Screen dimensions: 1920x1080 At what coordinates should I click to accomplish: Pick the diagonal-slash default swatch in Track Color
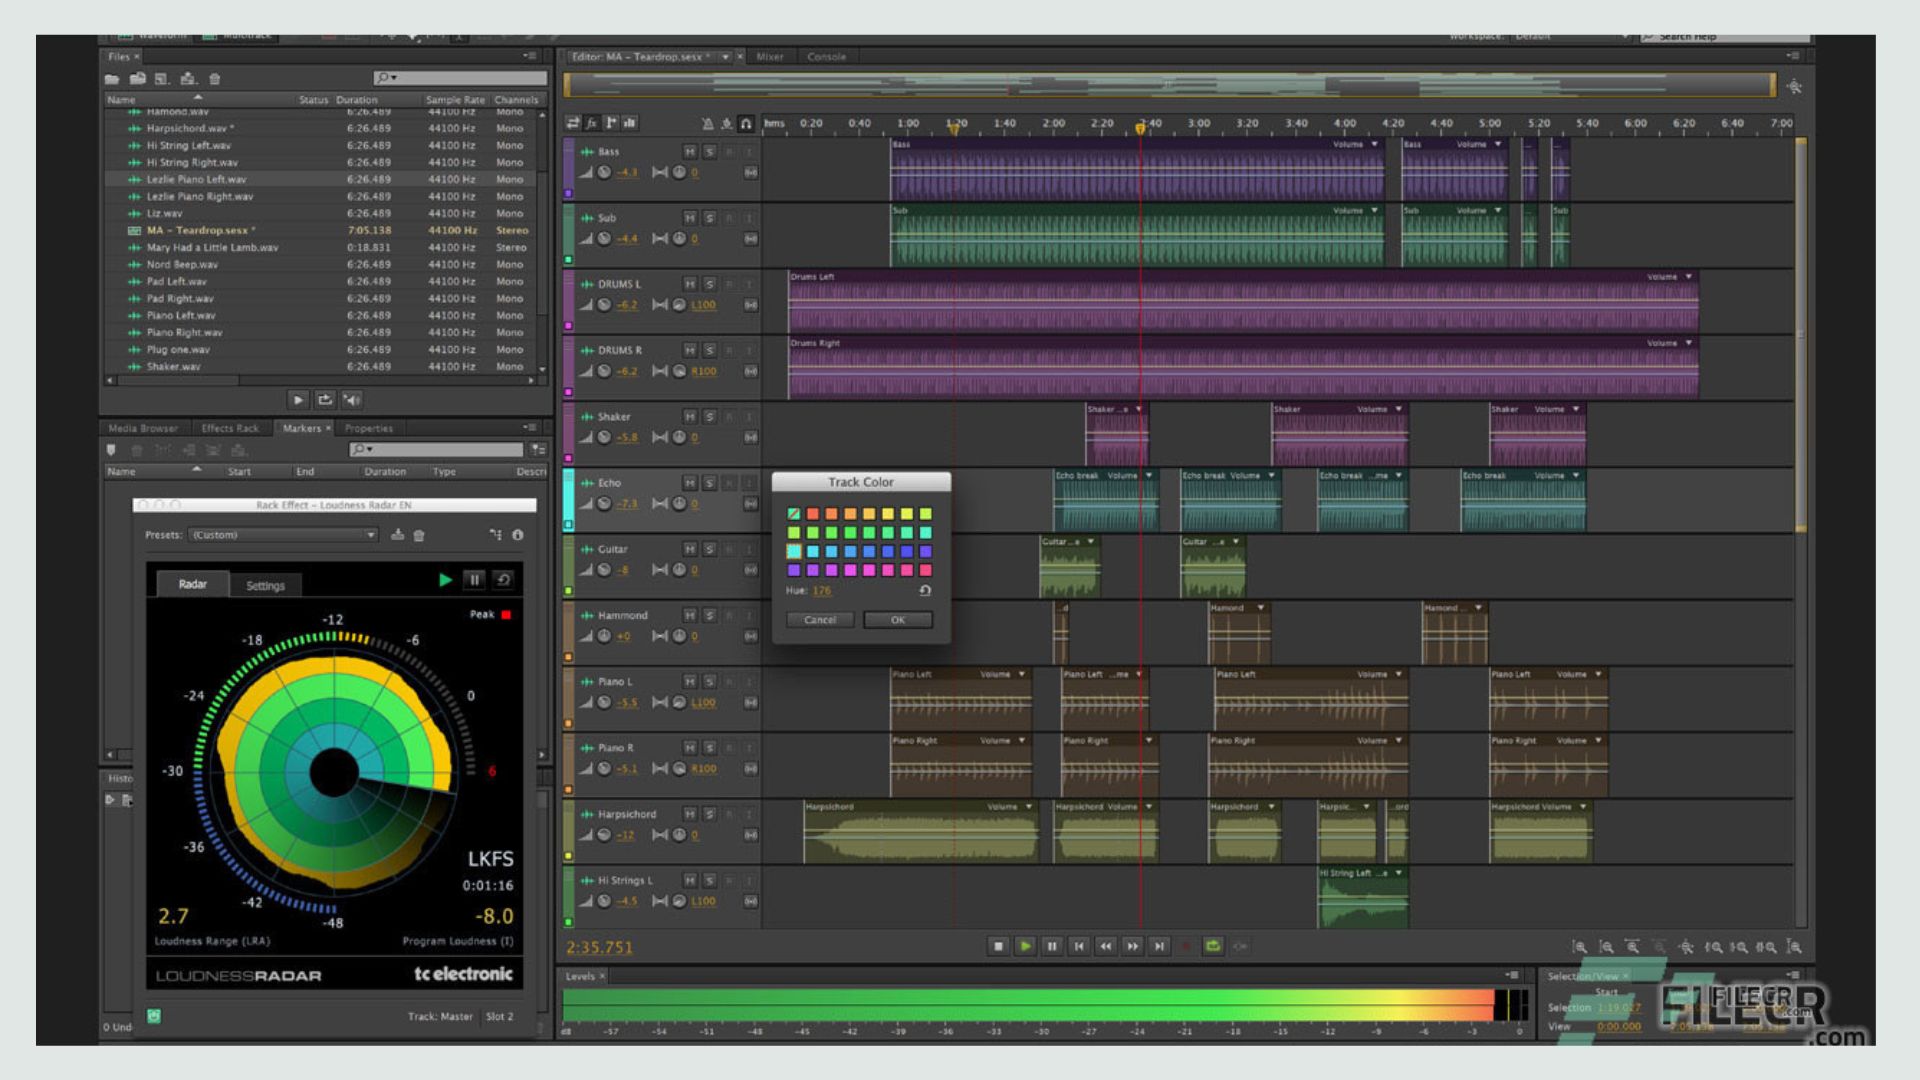(794, 514)
